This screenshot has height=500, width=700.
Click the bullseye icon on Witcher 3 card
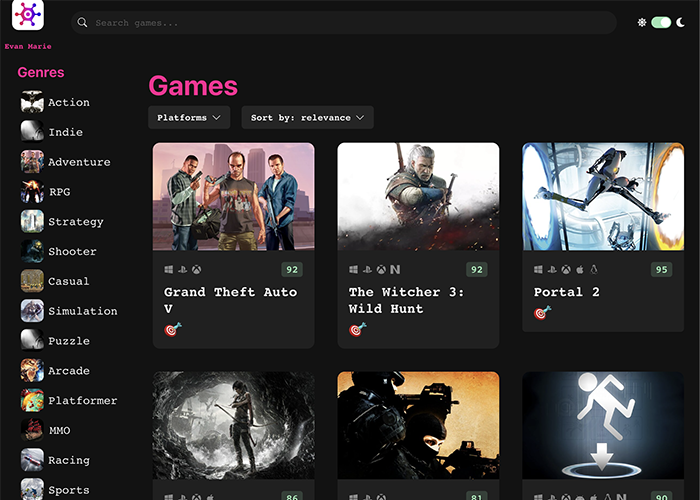click(358, 329)
